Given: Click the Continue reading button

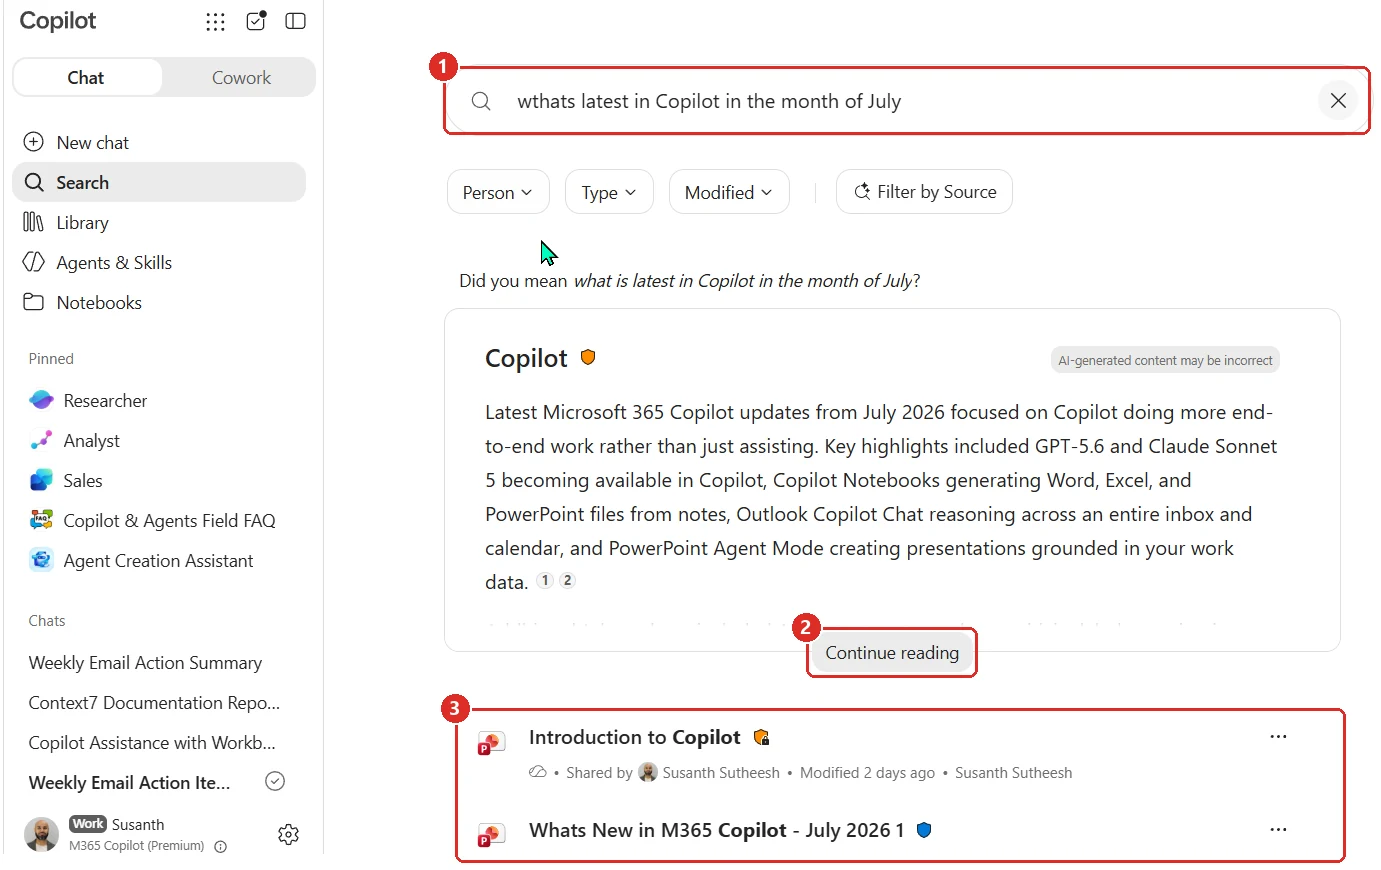Looking at the screenshot, I should 892,653.
